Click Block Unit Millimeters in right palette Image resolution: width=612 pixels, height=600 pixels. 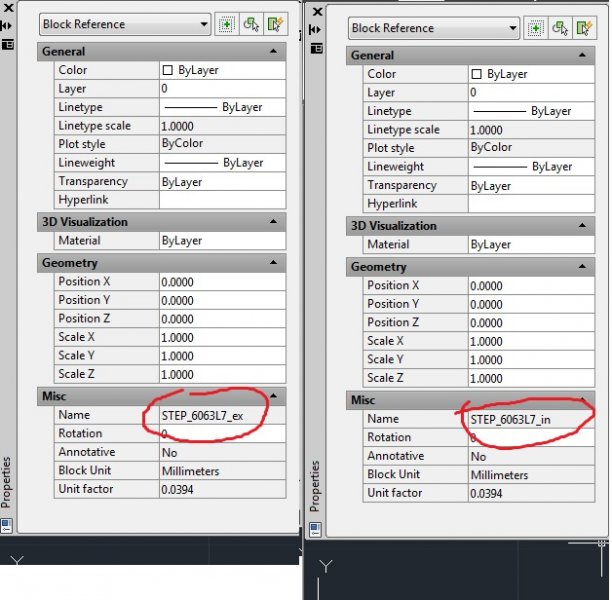coord(532,474)
